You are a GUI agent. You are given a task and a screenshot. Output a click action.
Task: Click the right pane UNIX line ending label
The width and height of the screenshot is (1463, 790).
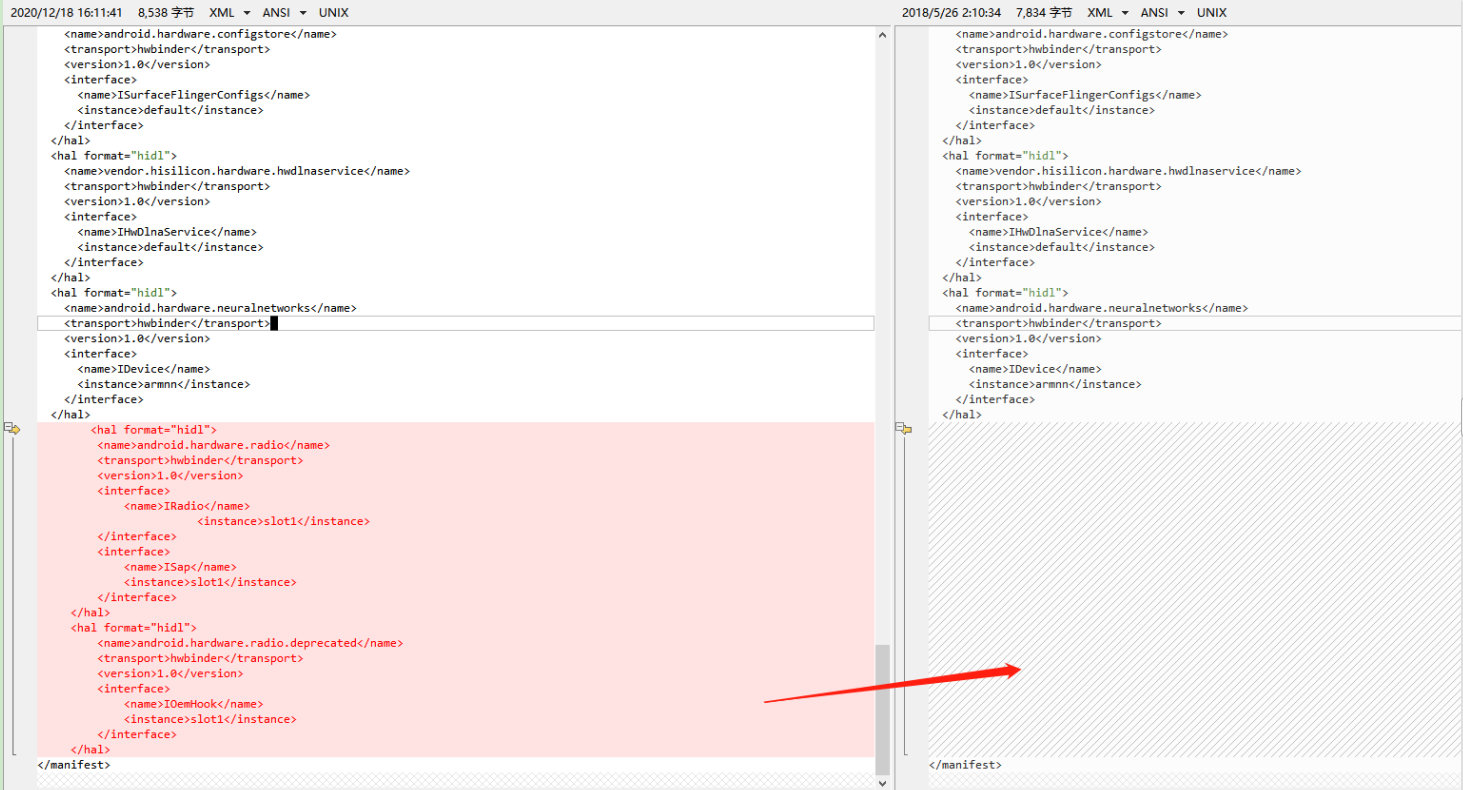tap(1212, 12)
